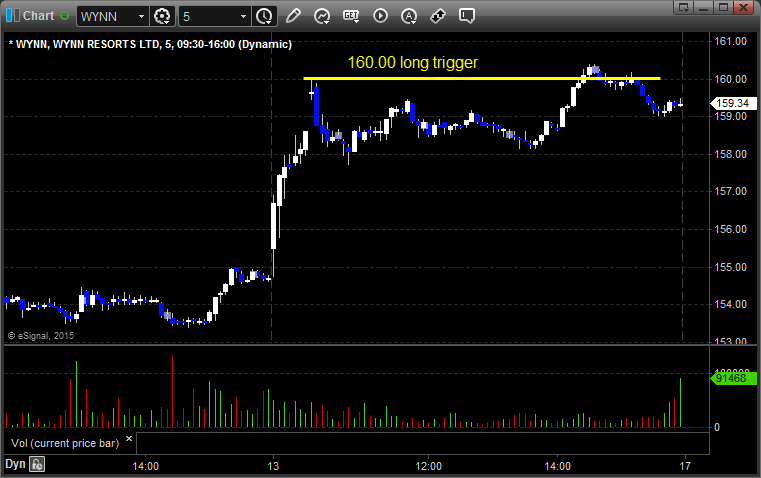The height and width of the screenshot is (478, 761).
Task: Toggle the green data status circle
Action: tap(64, 16)
